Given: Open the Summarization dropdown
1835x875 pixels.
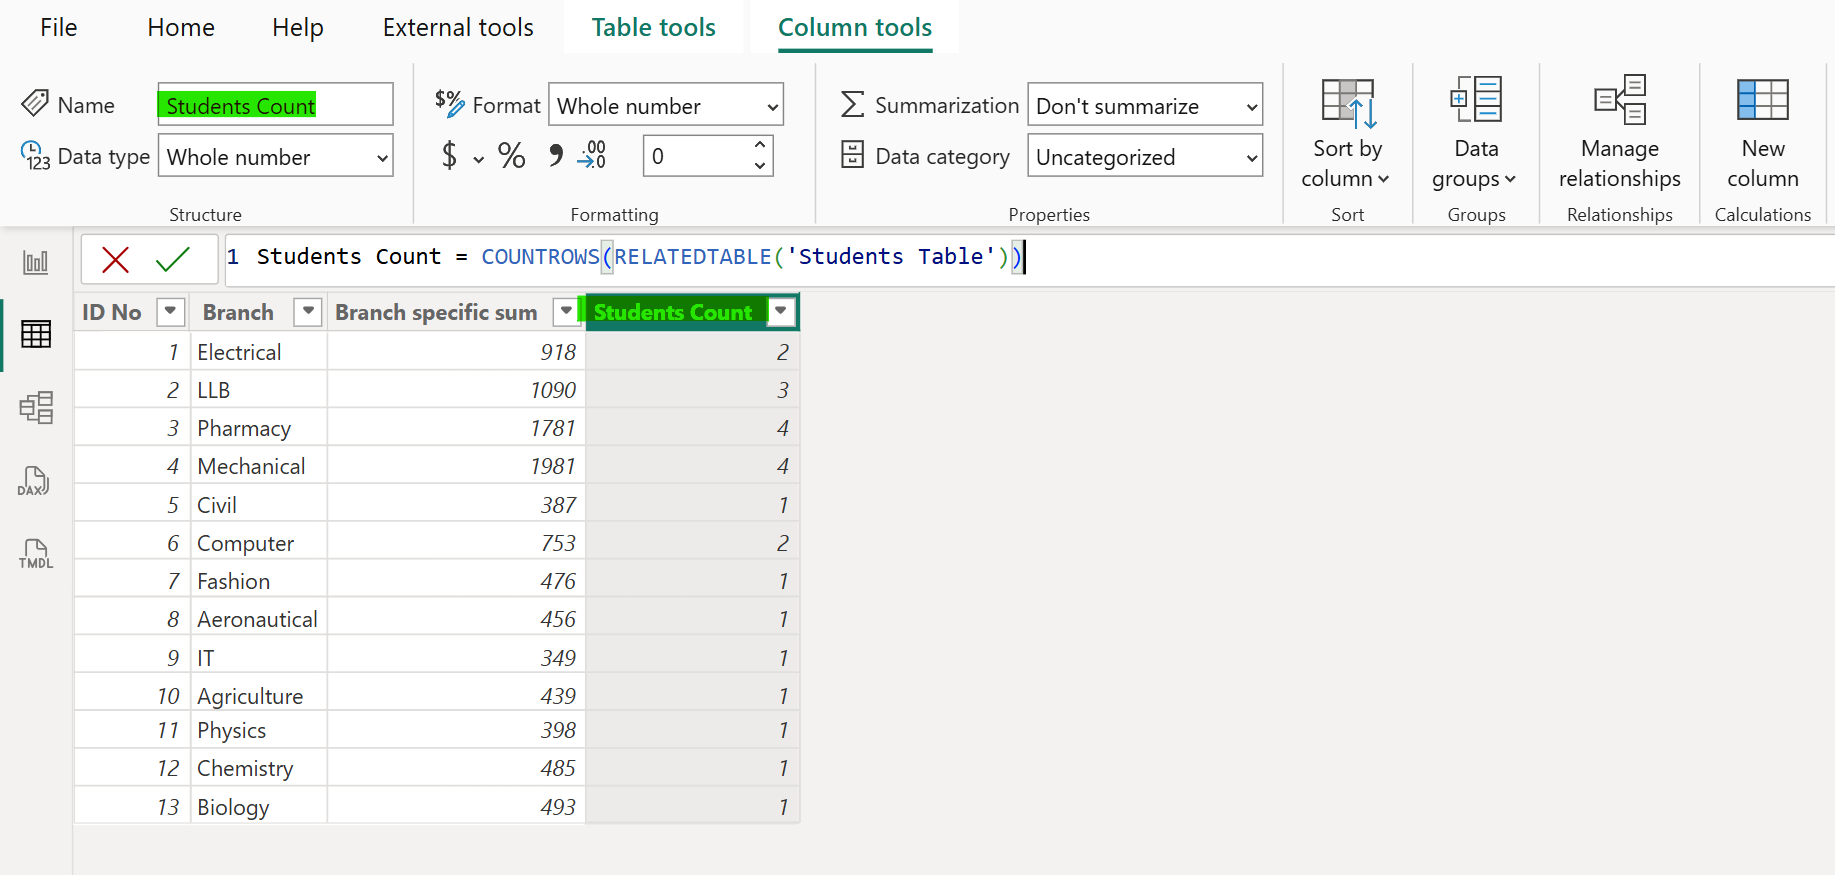Looking at the screenshot, I should pos(1145,106).
